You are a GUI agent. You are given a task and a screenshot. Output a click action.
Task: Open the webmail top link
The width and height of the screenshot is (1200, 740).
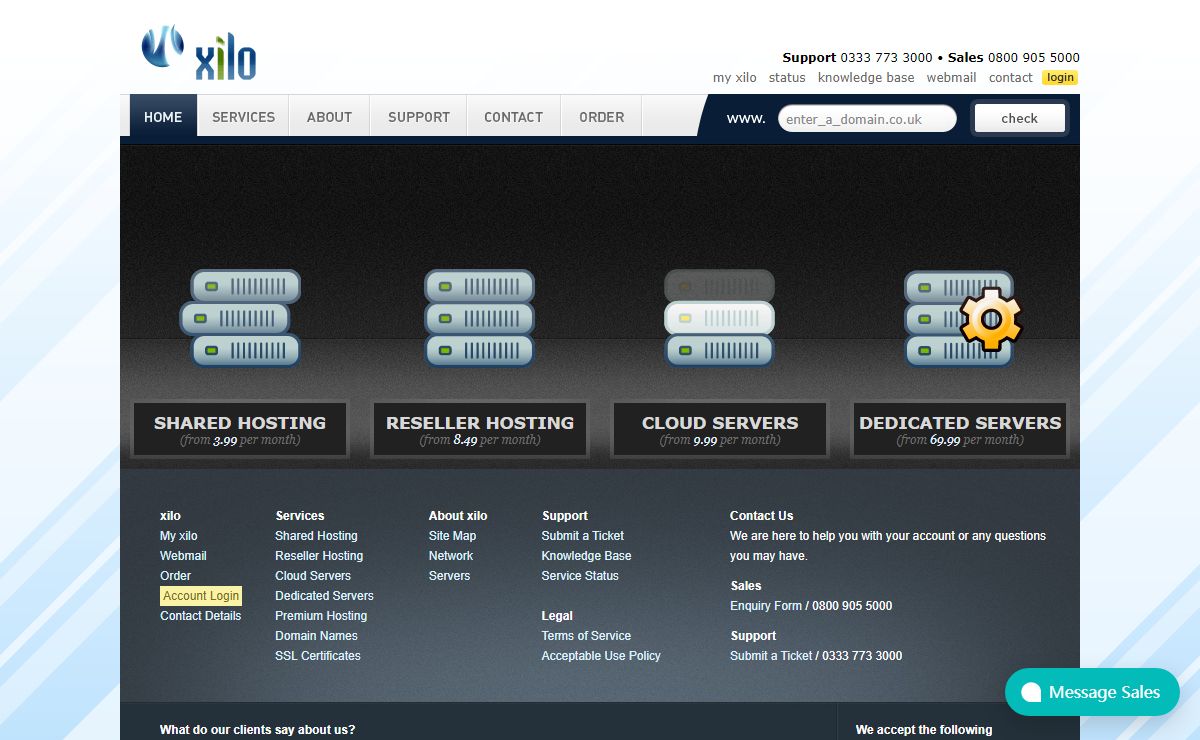951,77
